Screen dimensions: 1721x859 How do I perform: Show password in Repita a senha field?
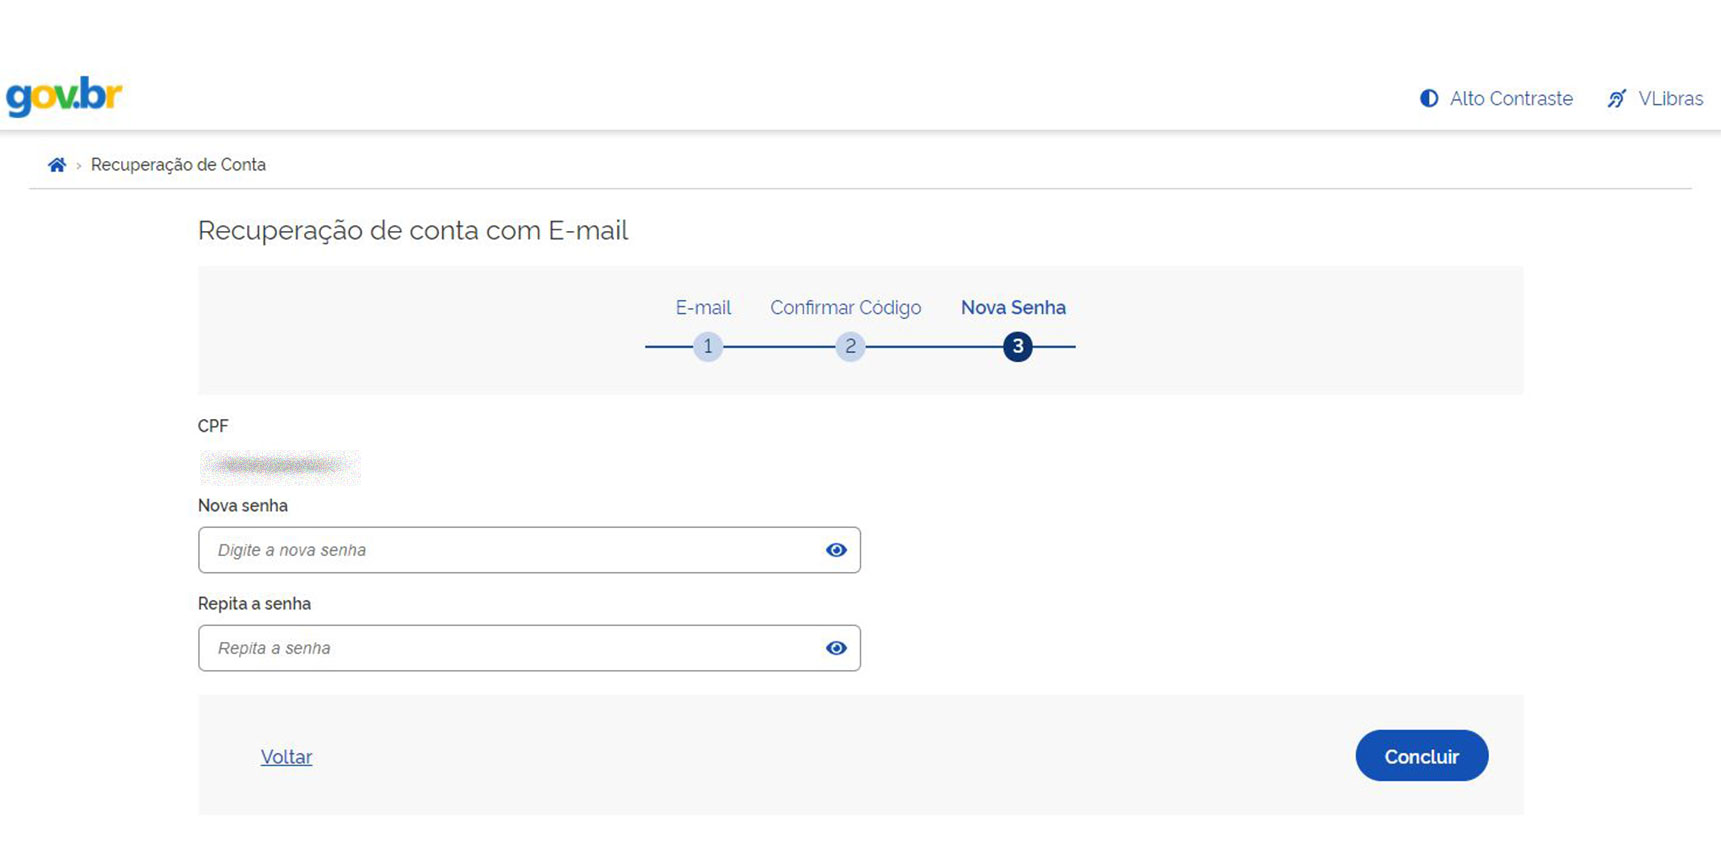point(836,648)
